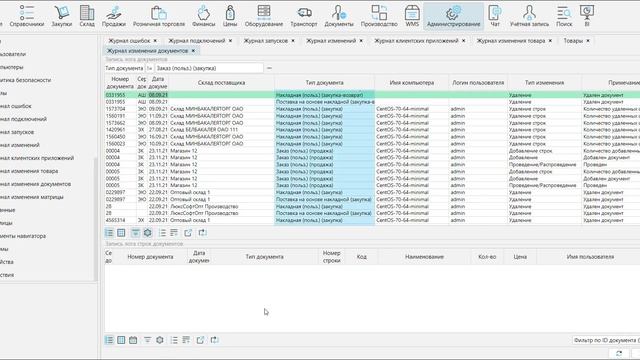640x360 pixels.
Task: Sort by Имя компьютера column header
Action: (411, 82)
